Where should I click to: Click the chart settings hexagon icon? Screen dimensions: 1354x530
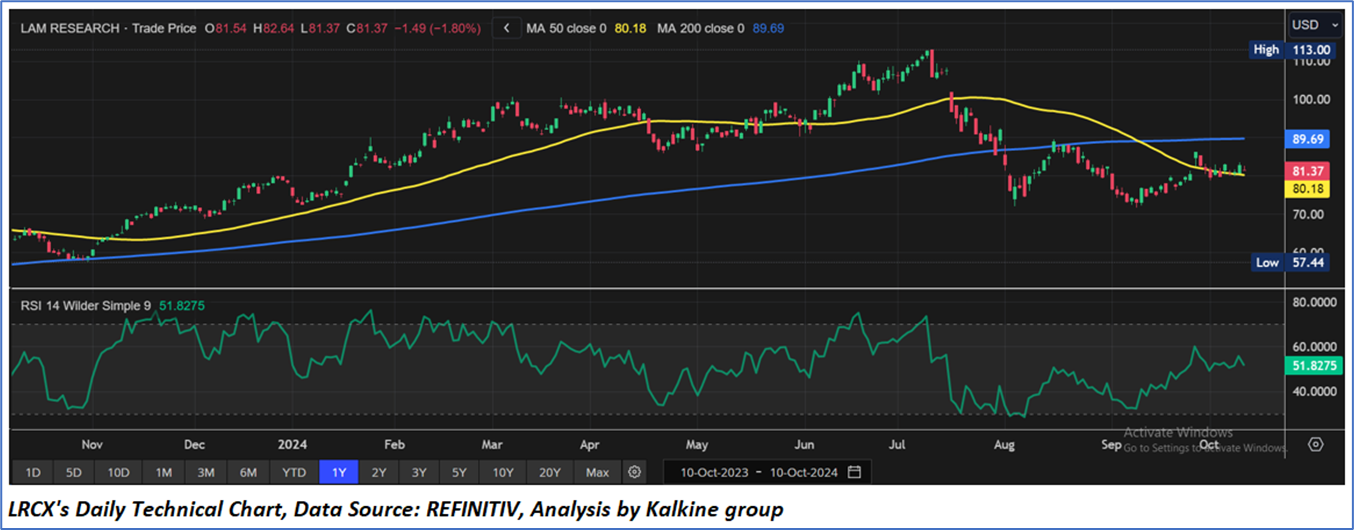[1316, 444]
